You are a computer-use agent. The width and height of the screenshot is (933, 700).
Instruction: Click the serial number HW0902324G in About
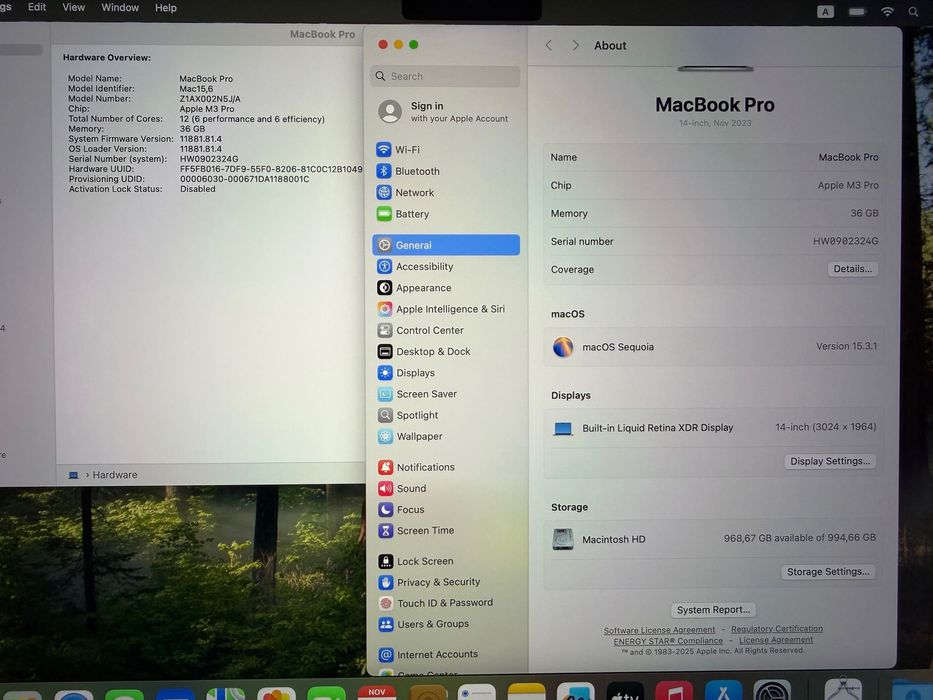[x=845, y=241]
